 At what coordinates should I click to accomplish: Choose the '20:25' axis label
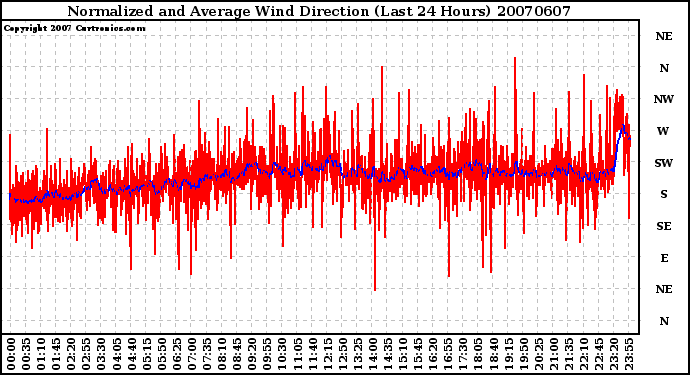[538, 354]
